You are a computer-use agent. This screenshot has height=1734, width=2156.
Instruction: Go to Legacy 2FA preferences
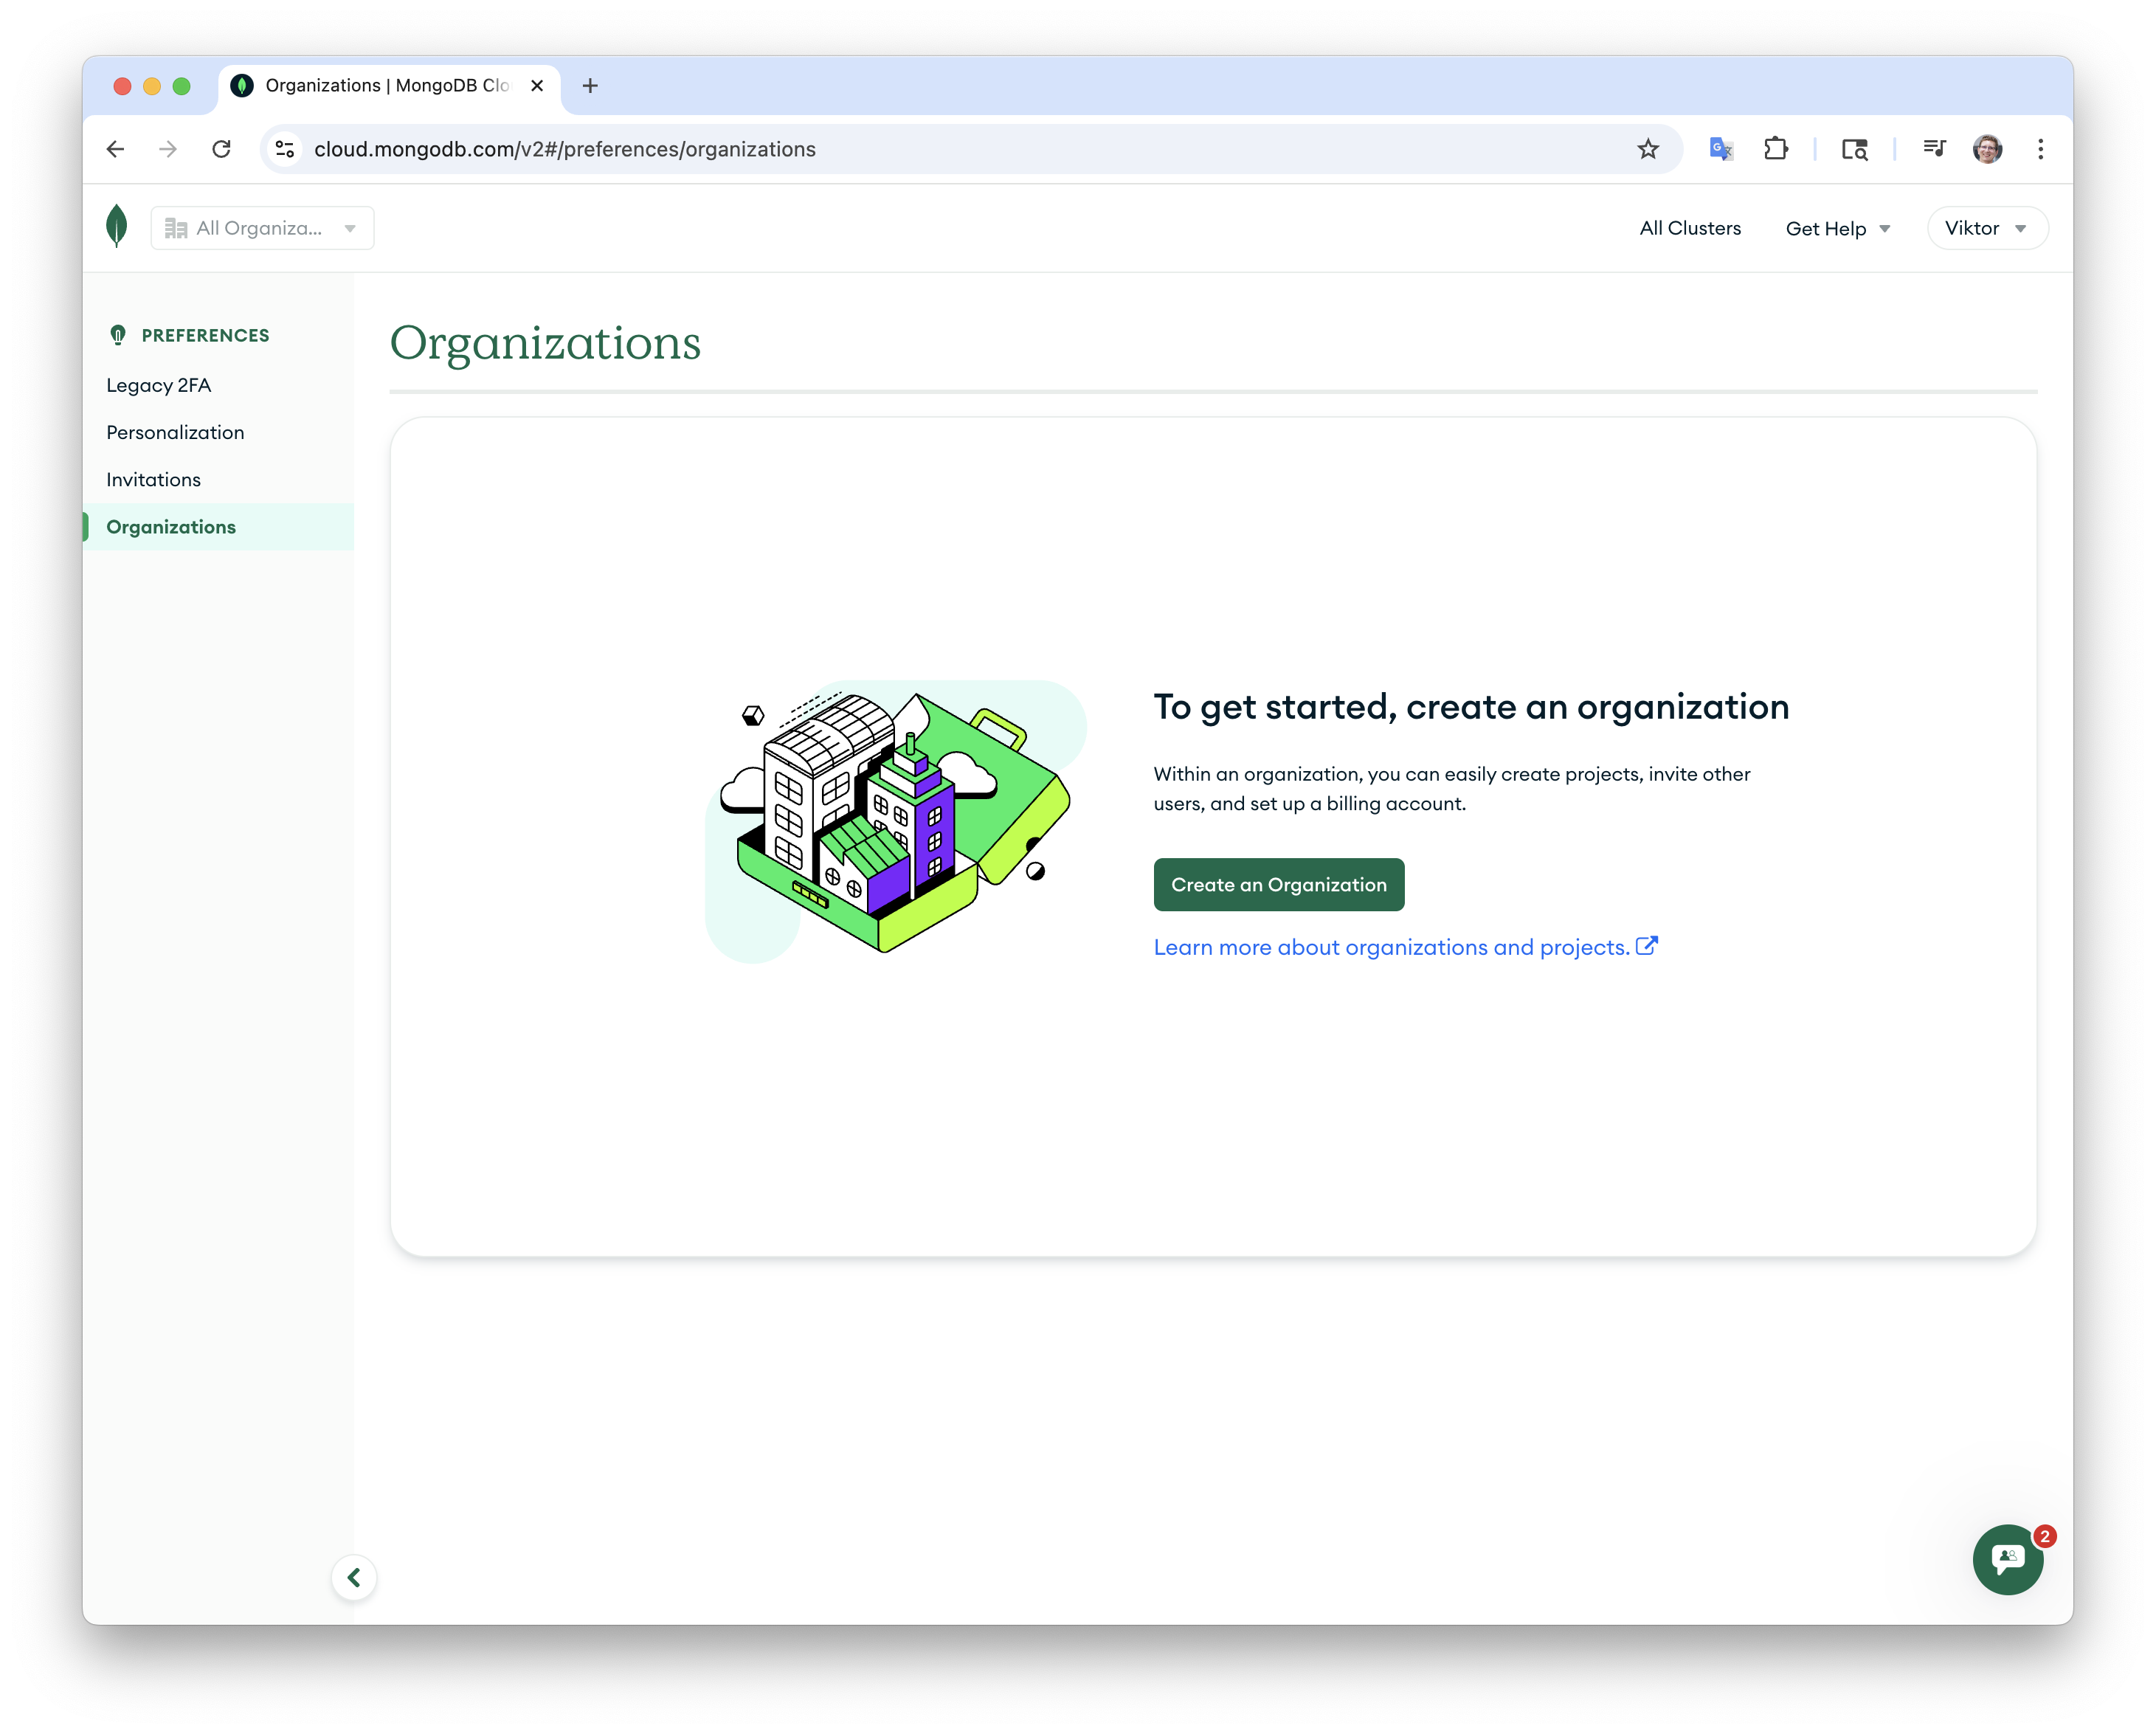tap(159, 385)
